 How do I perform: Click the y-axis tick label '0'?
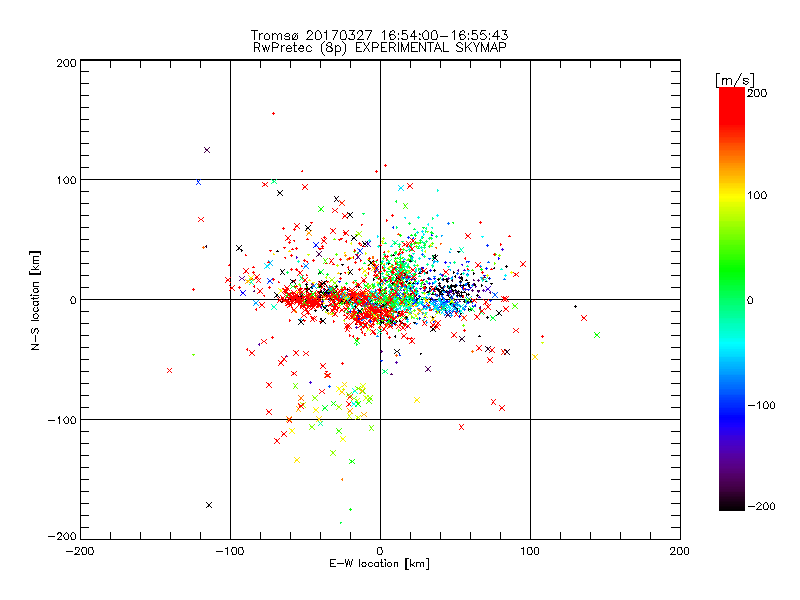coord(73,300)
